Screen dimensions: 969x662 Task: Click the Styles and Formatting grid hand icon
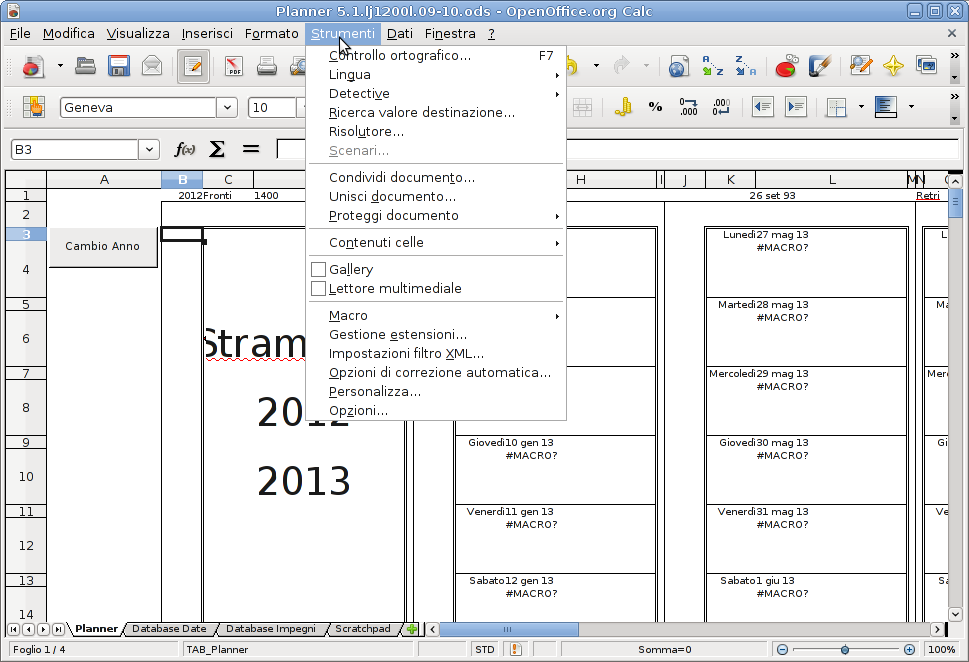[x=33, y=107]
